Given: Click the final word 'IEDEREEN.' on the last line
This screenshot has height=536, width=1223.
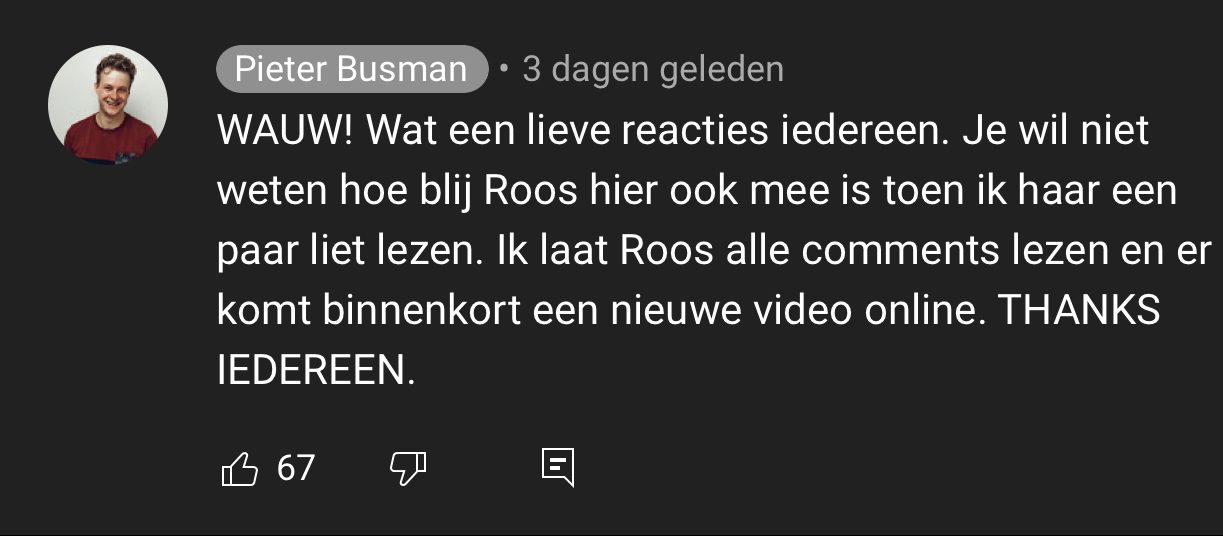Looking at the screenshot, I should (x=315, y=371).
